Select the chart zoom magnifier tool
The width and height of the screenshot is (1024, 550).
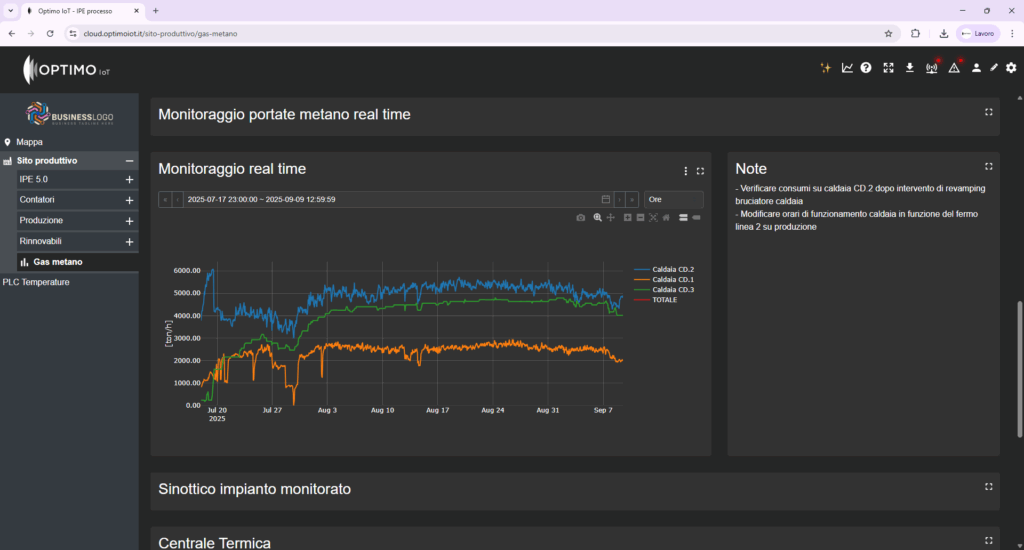click(x=598, y=218)
